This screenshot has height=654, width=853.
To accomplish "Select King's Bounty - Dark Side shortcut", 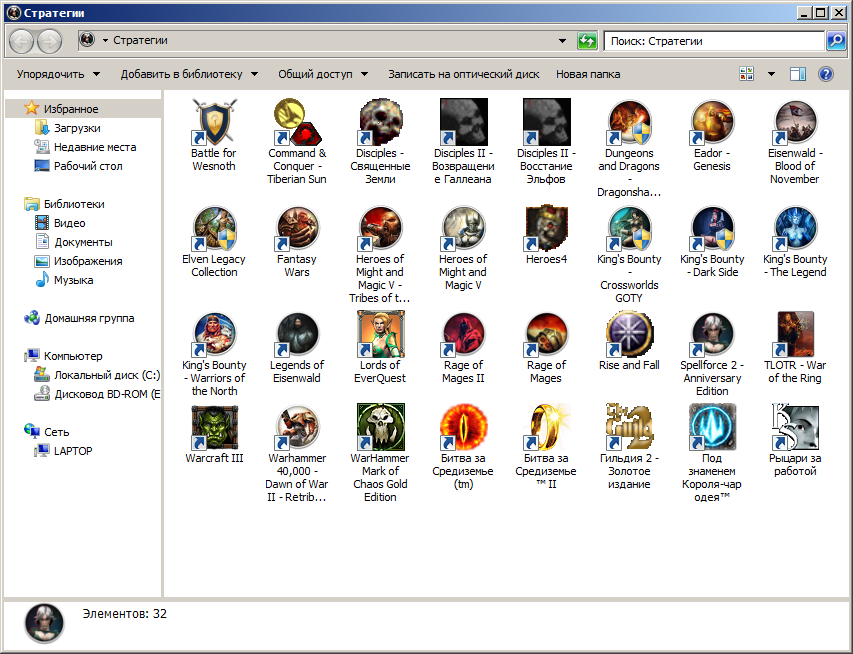I will [712, 242].
